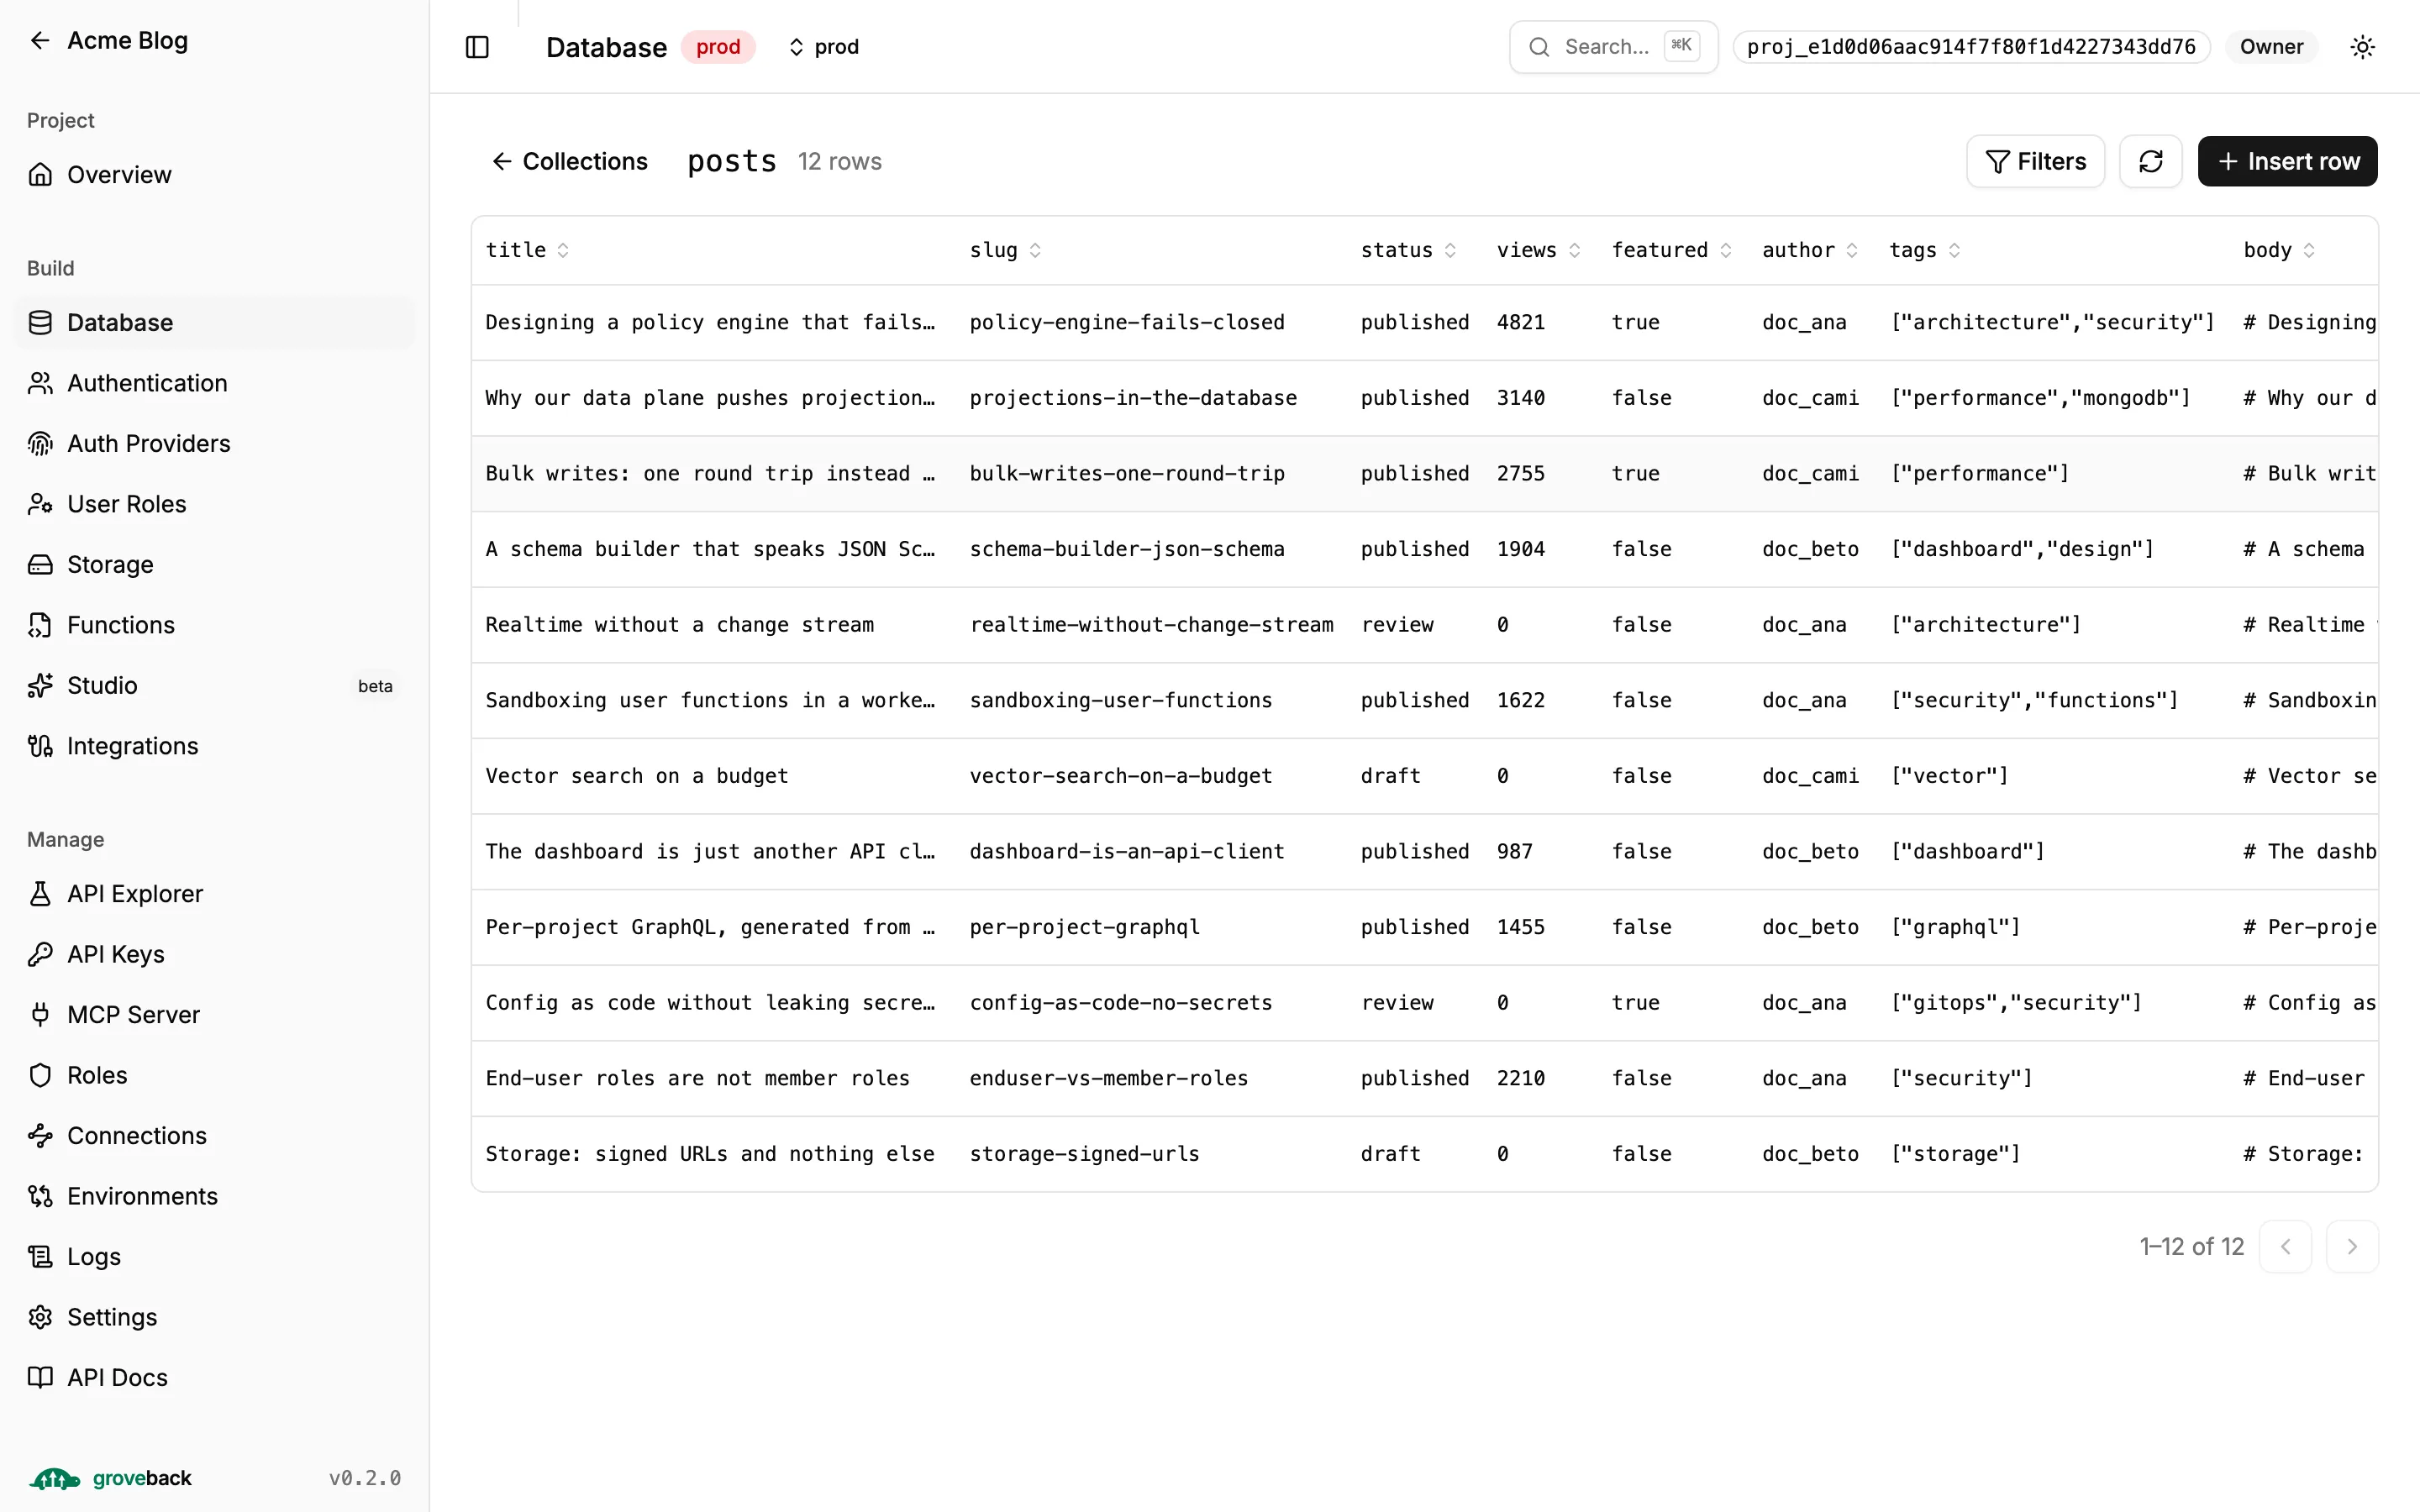Sort by the tags column
Image resolution: width=2420 pixels, height=1512 pixels.
pyautogui.click(x=1924, y=250)
